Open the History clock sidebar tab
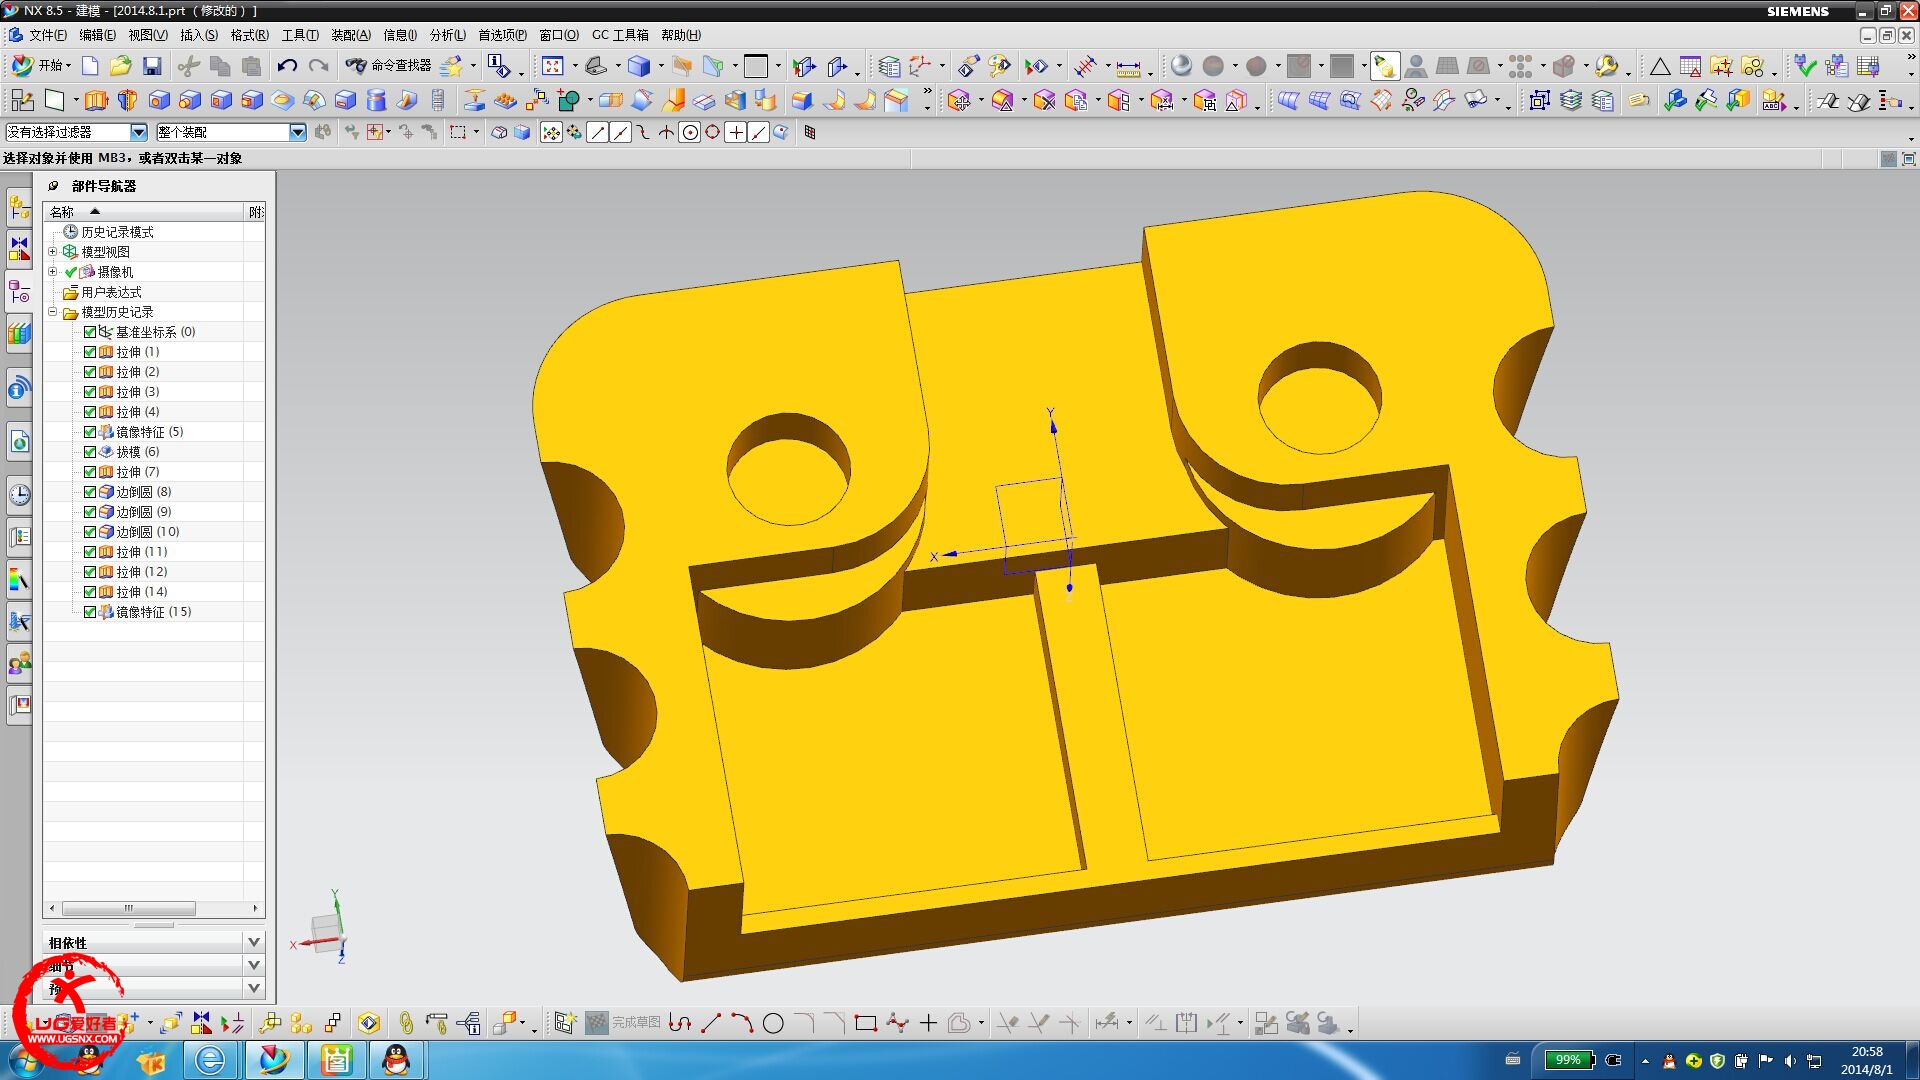 19,494
